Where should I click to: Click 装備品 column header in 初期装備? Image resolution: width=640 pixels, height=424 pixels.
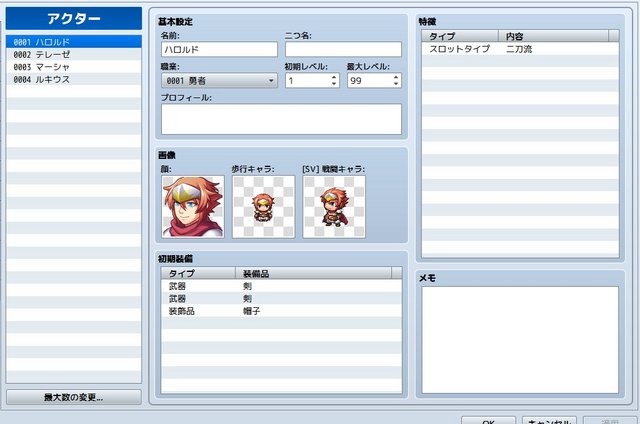(313, 273)
